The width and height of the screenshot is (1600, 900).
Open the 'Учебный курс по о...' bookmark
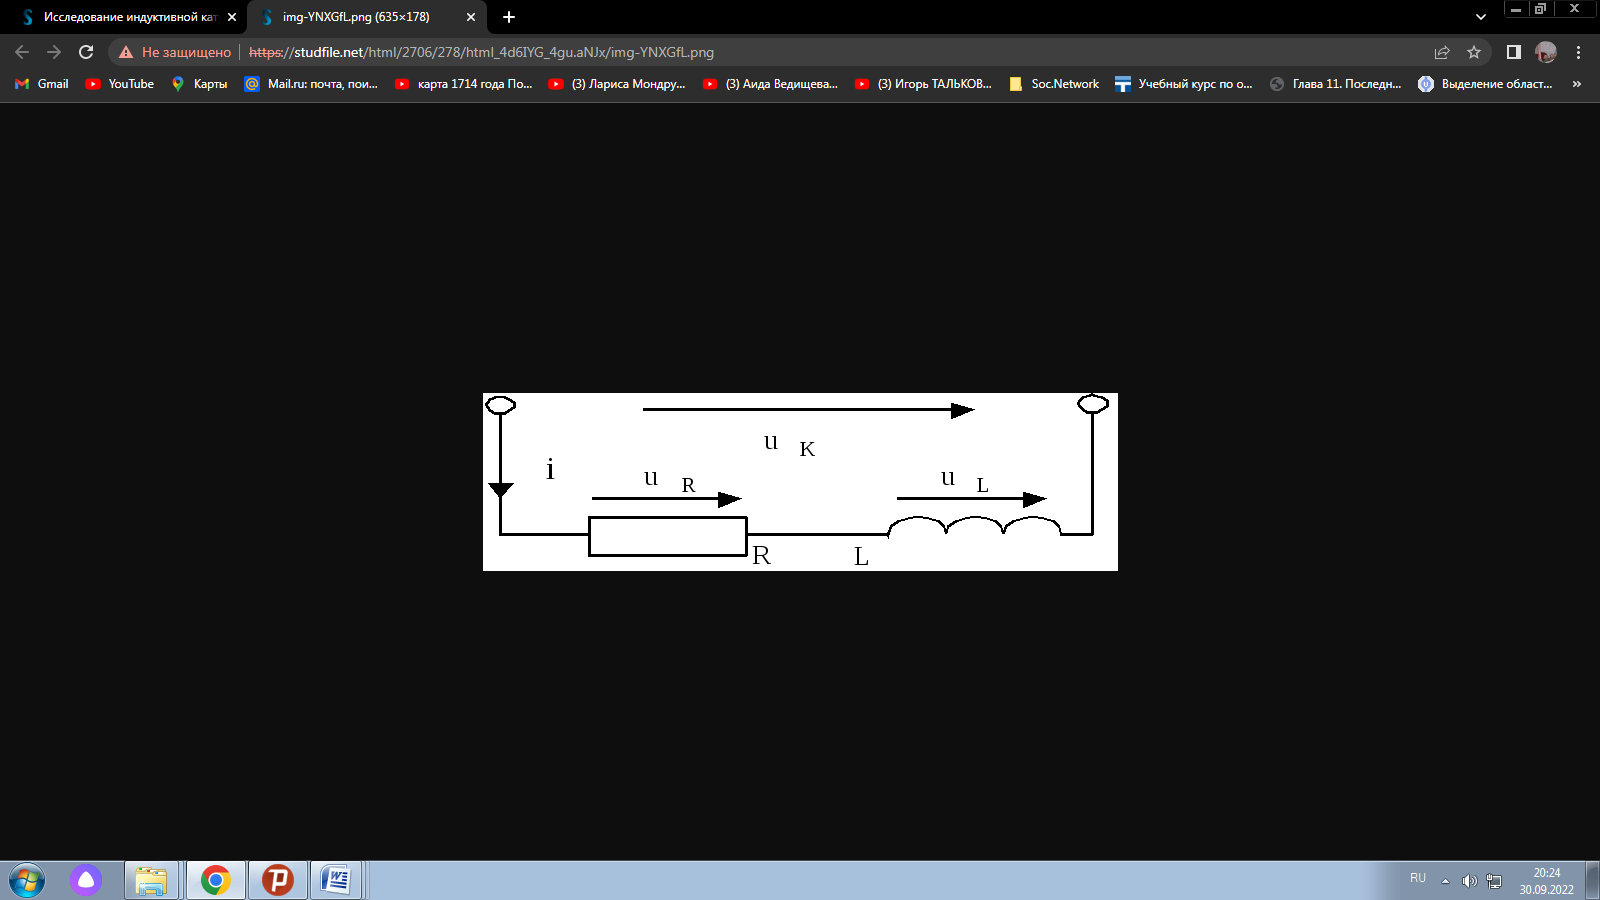[x=1184, y=84]
